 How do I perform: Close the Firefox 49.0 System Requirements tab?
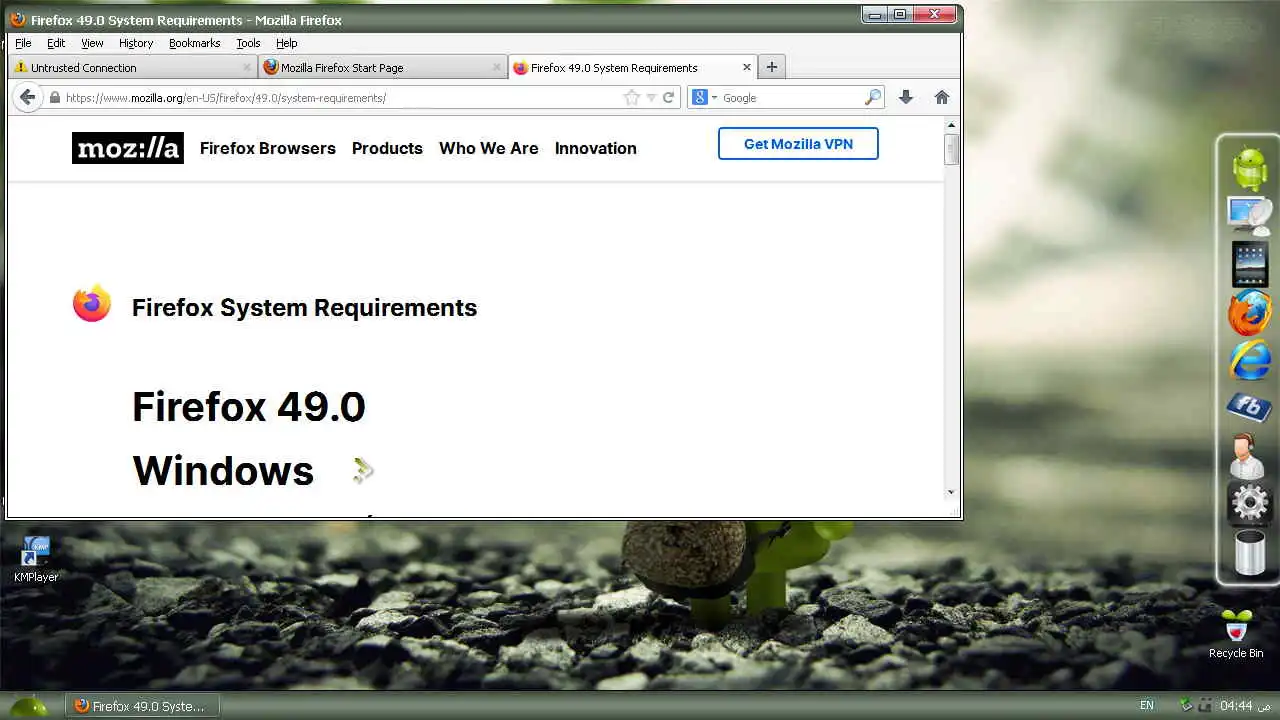coord(746,67)
